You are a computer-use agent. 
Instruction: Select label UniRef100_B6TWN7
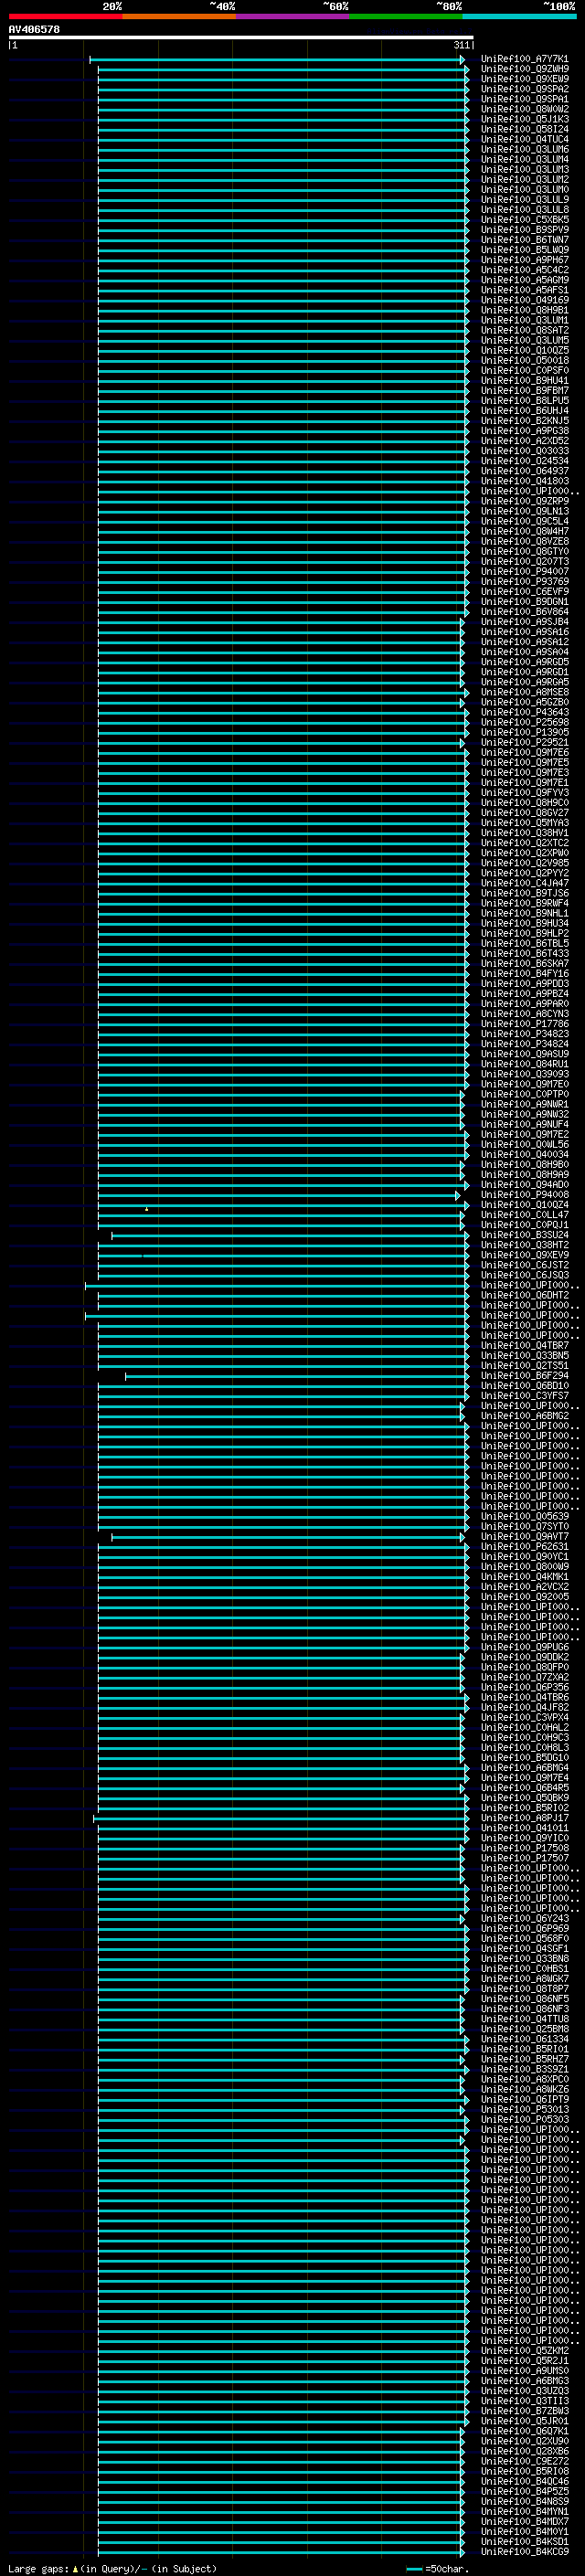[524, 240]
